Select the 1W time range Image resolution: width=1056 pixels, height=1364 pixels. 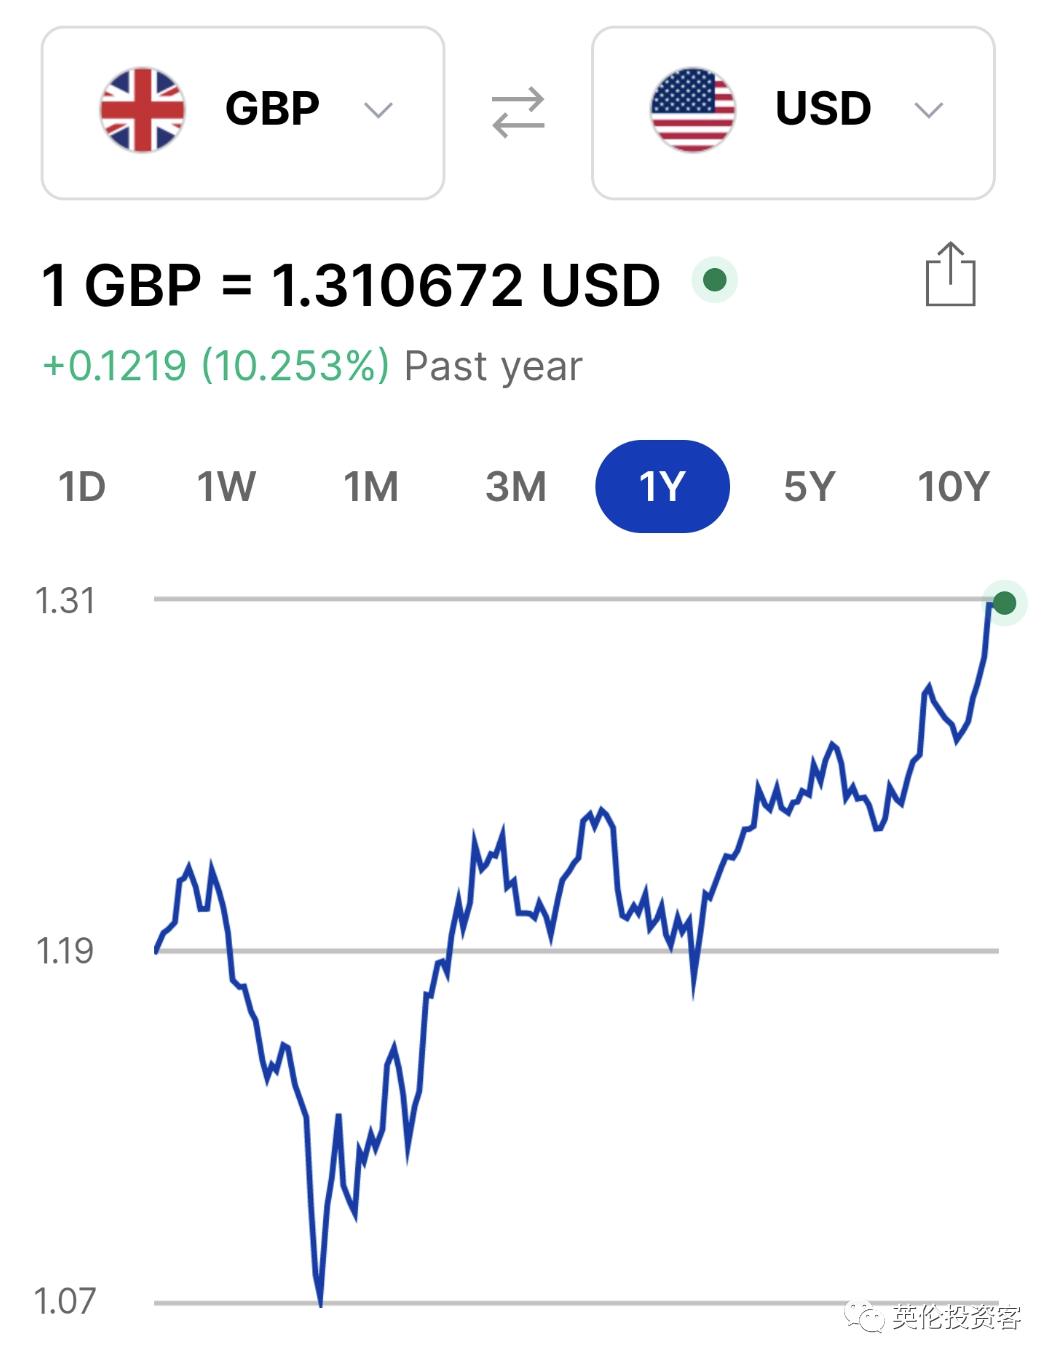click(226, 487)
